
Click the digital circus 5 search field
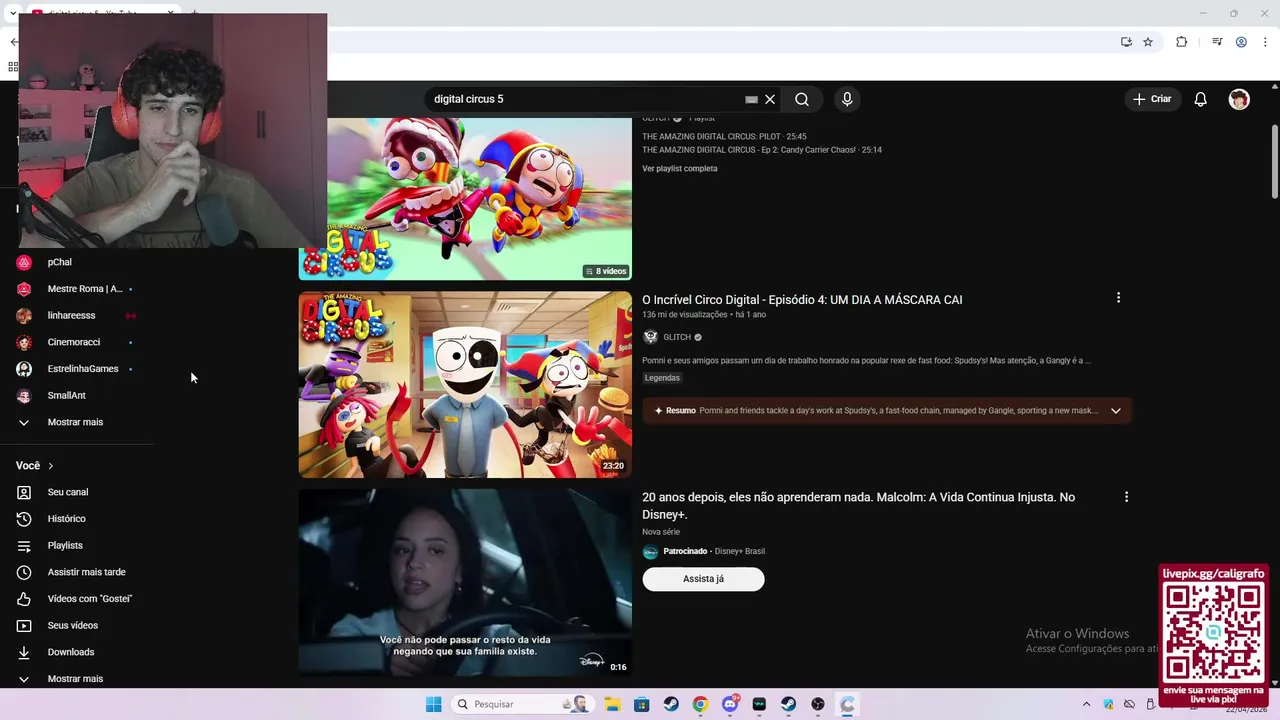point(590,99)
